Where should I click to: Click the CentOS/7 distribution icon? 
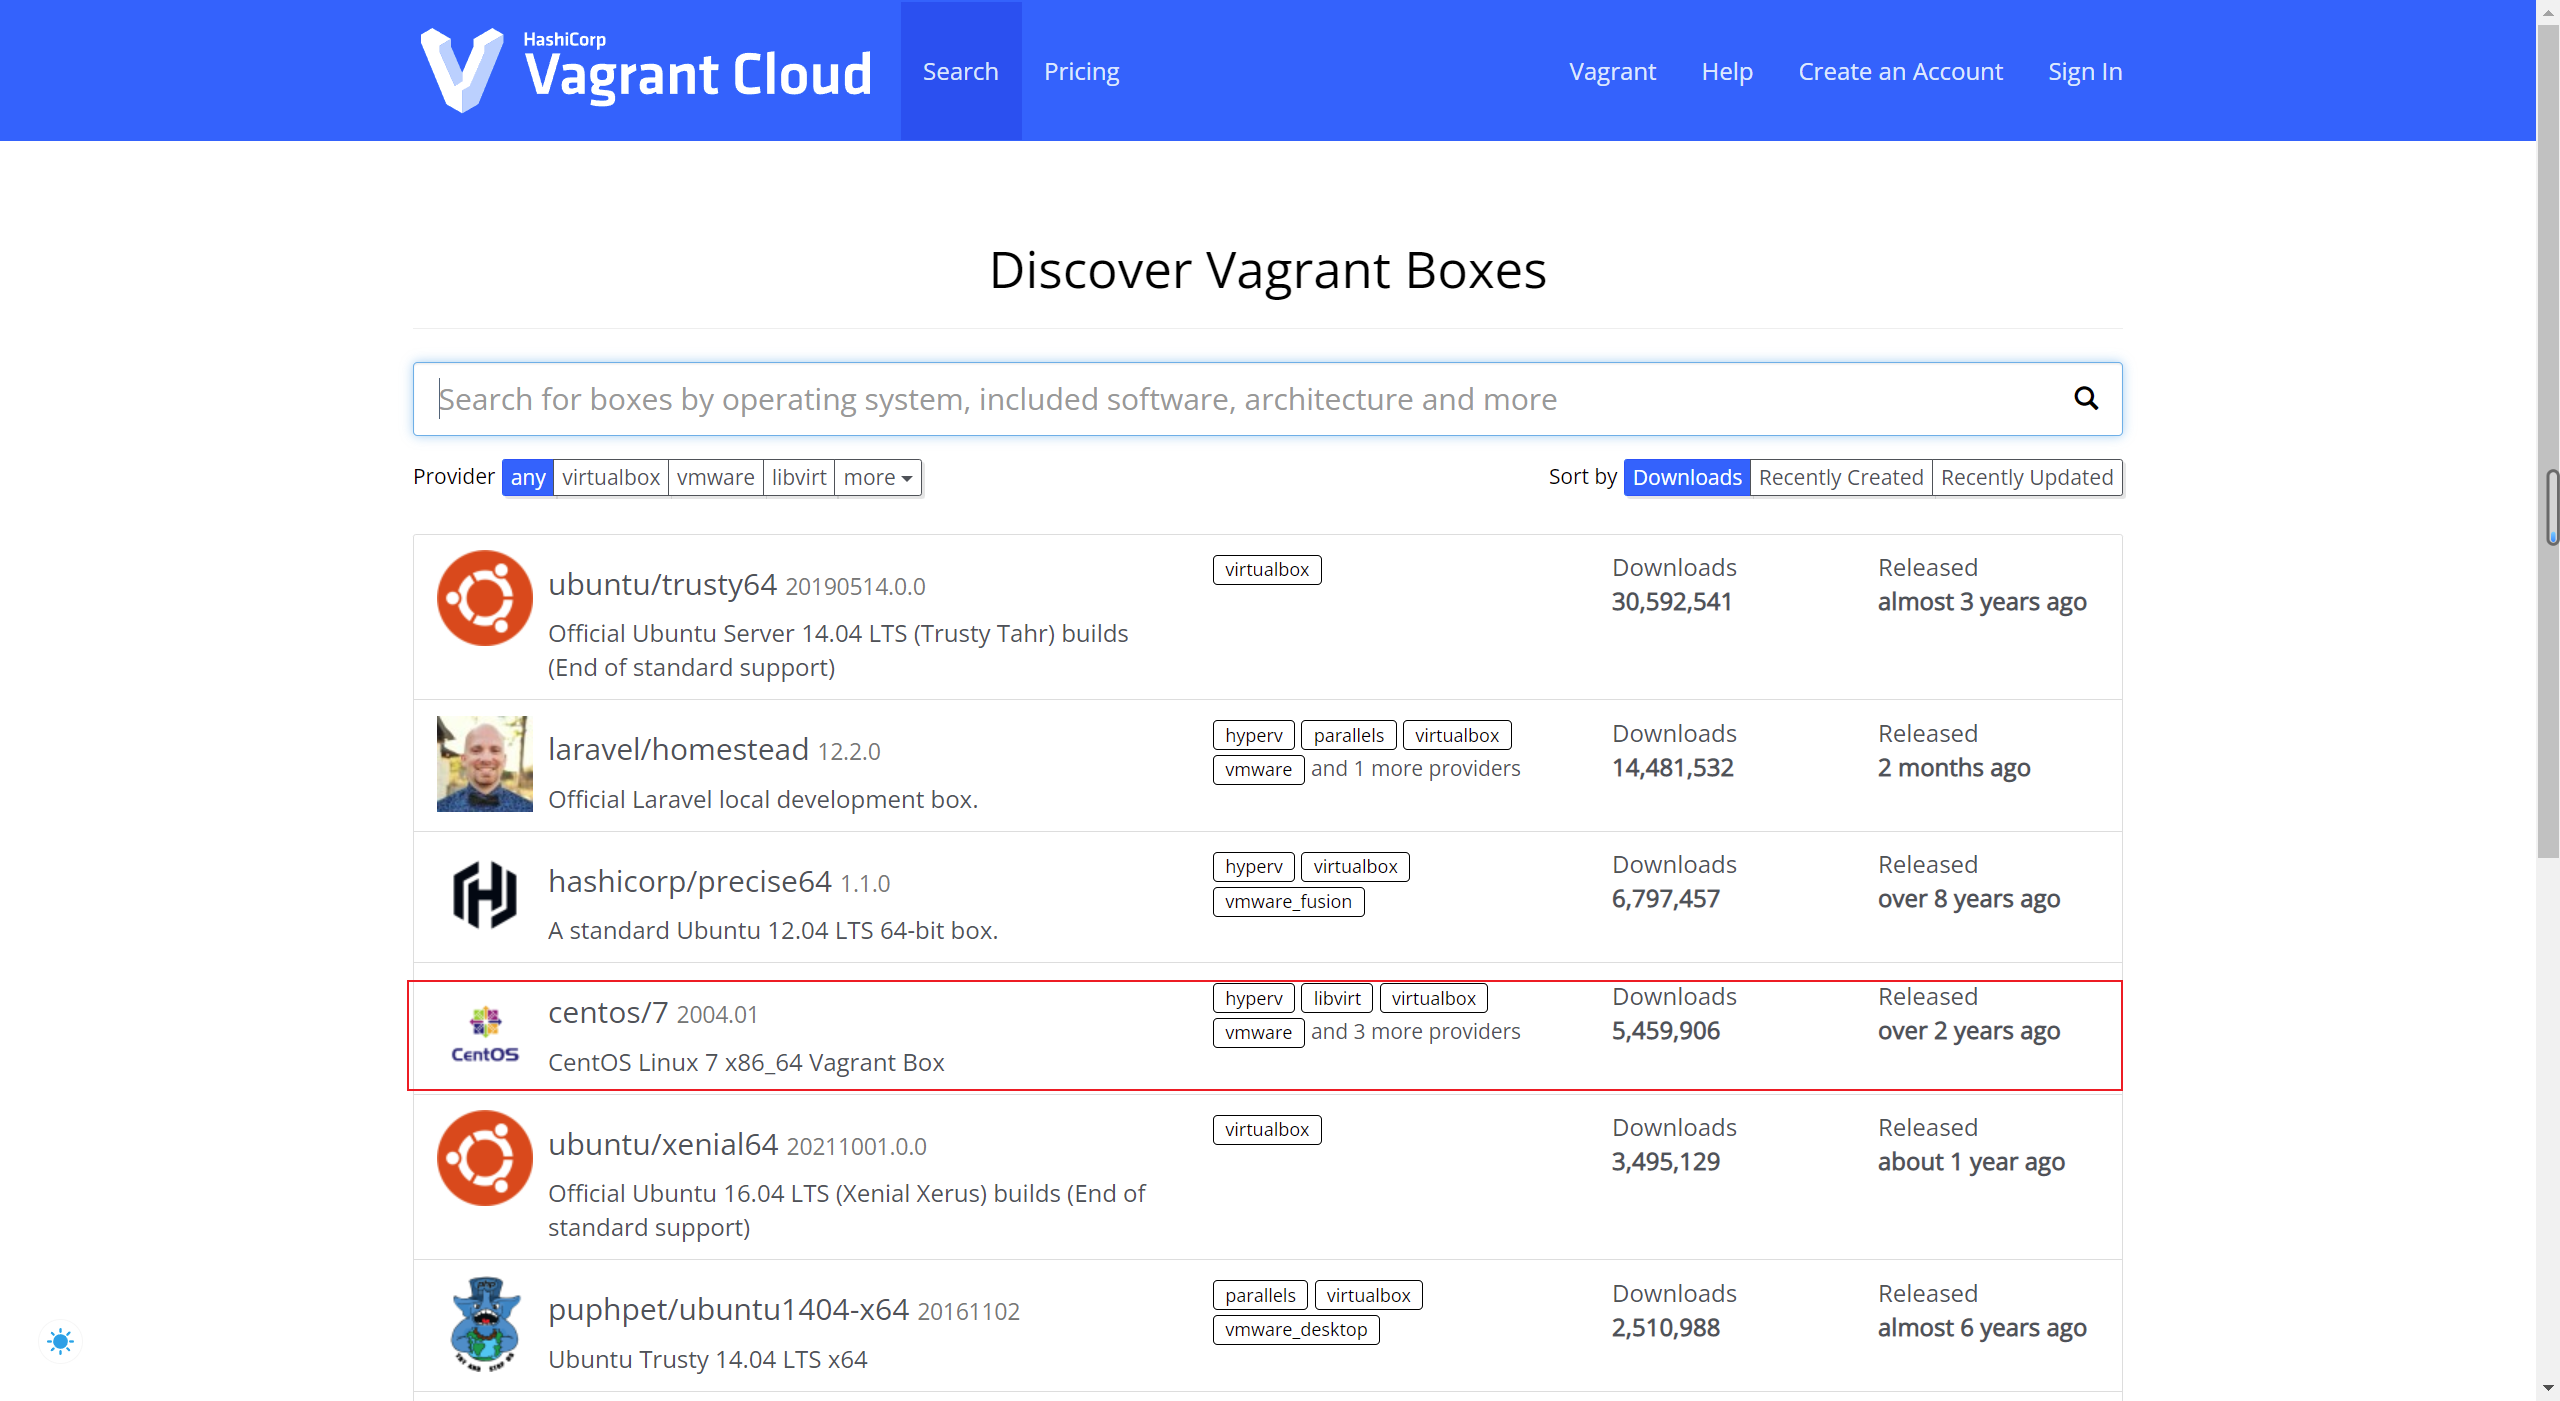pos(485,1030)
